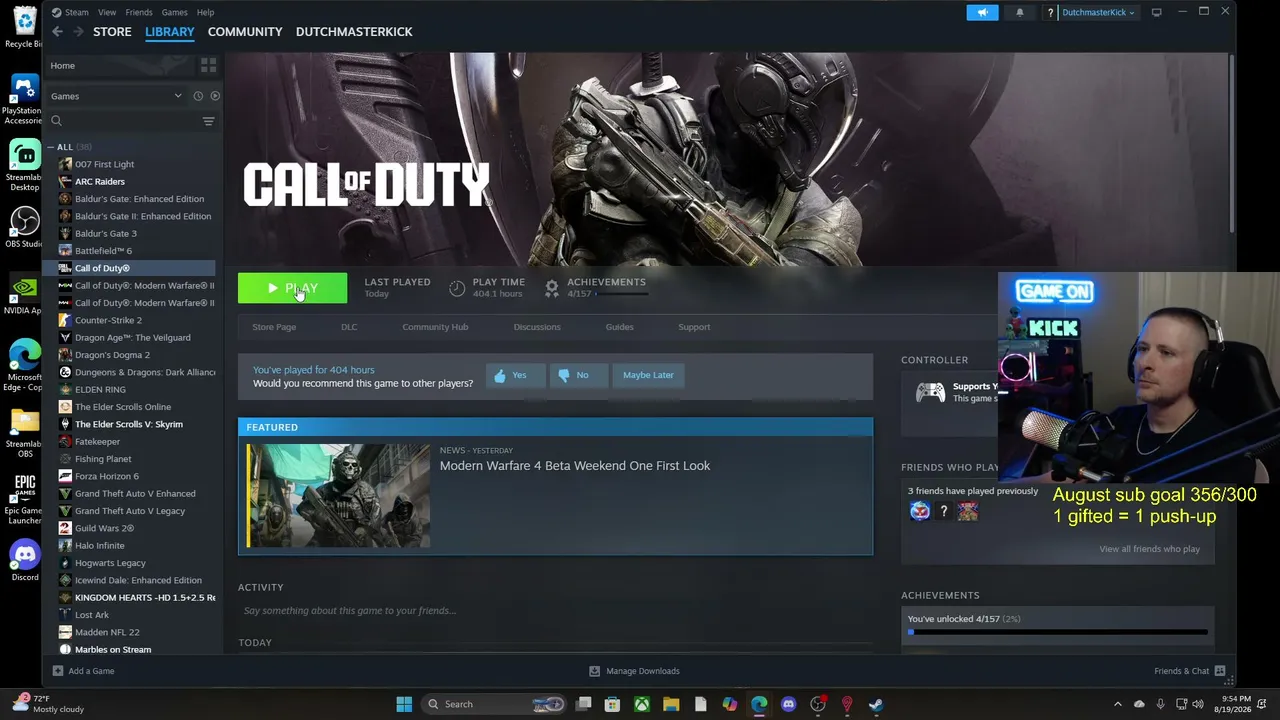Select Halo Infinite in the library list
This screenshot has width=1280, height=720.
click(99, 545)
